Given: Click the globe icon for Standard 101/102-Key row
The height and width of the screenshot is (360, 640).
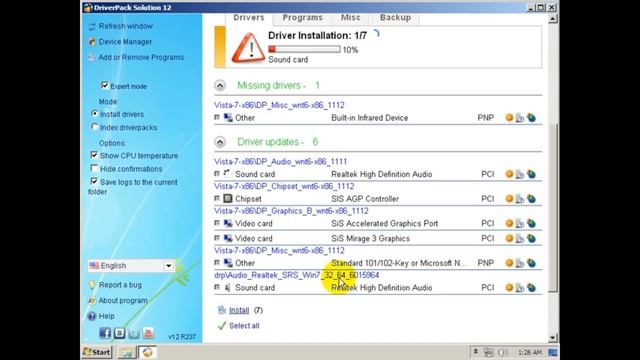Looking at the screenshot, I should point(531,263).
